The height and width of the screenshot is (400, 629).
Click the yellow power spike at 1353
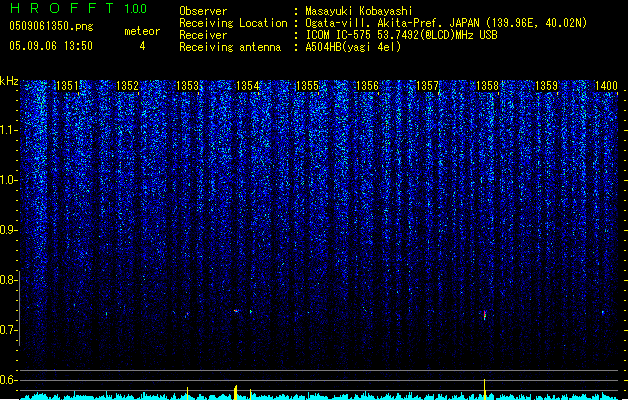coord(187,393)
